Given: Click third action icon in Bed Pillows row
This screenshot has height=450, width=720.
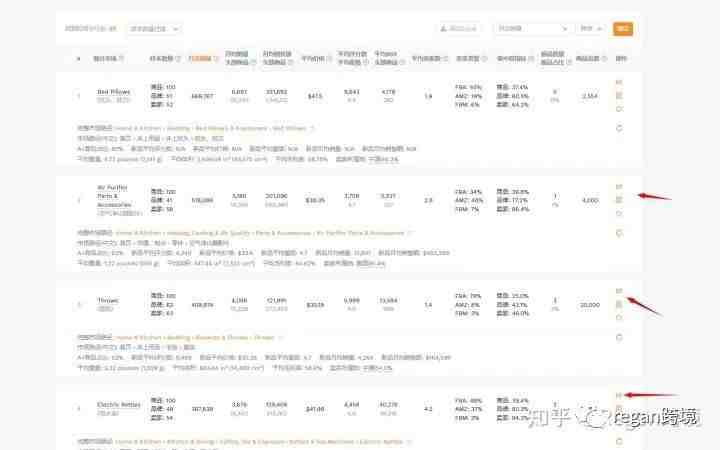Looking at the screenshot, I should (619, 109).
